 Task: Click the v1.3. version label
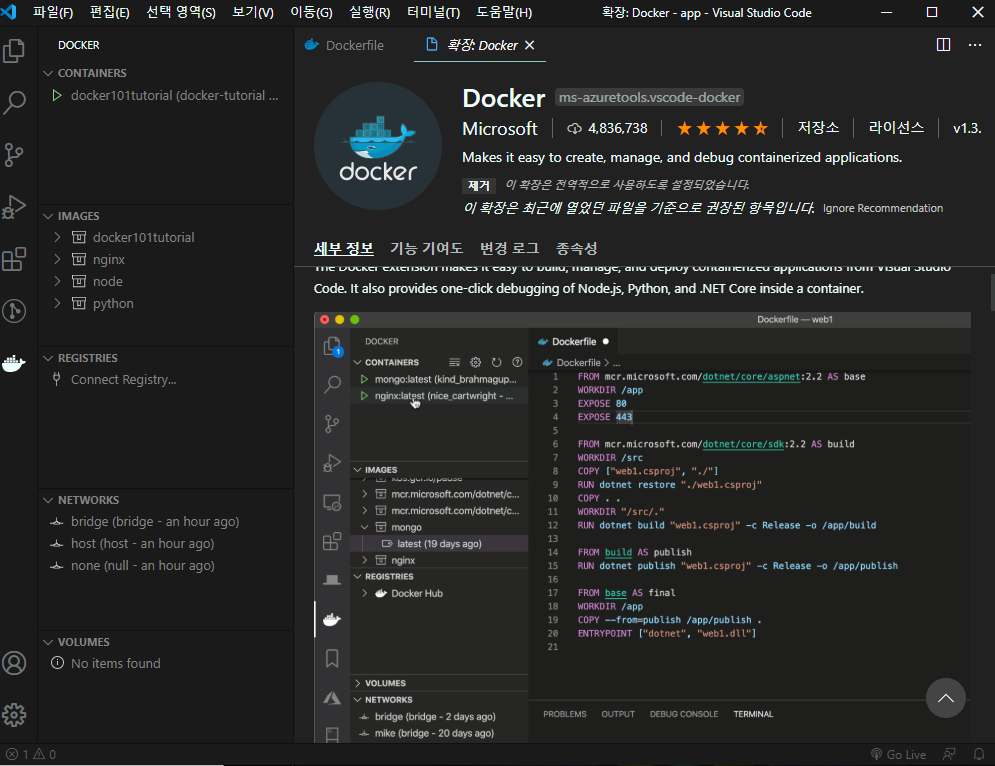tap(967, 129)
